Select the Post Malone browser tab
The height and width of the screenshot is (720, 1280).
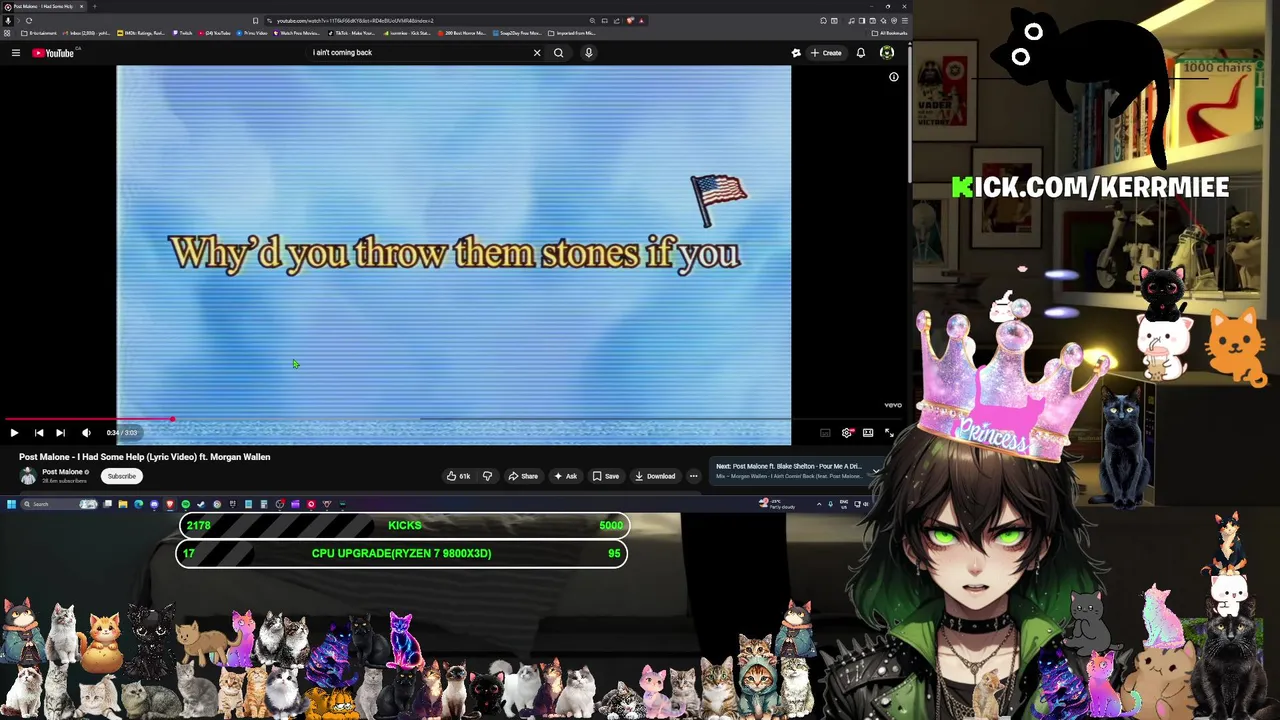click(x=44, y=6)
